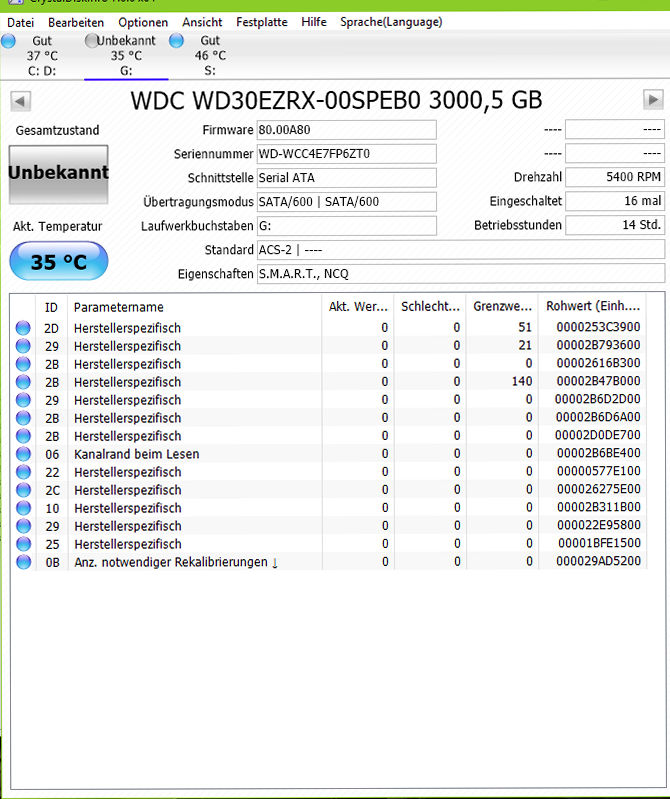This screenshot has width=670, height=799.
Task: Click the gray status icon for drive G:
Action: click(92, 41)
